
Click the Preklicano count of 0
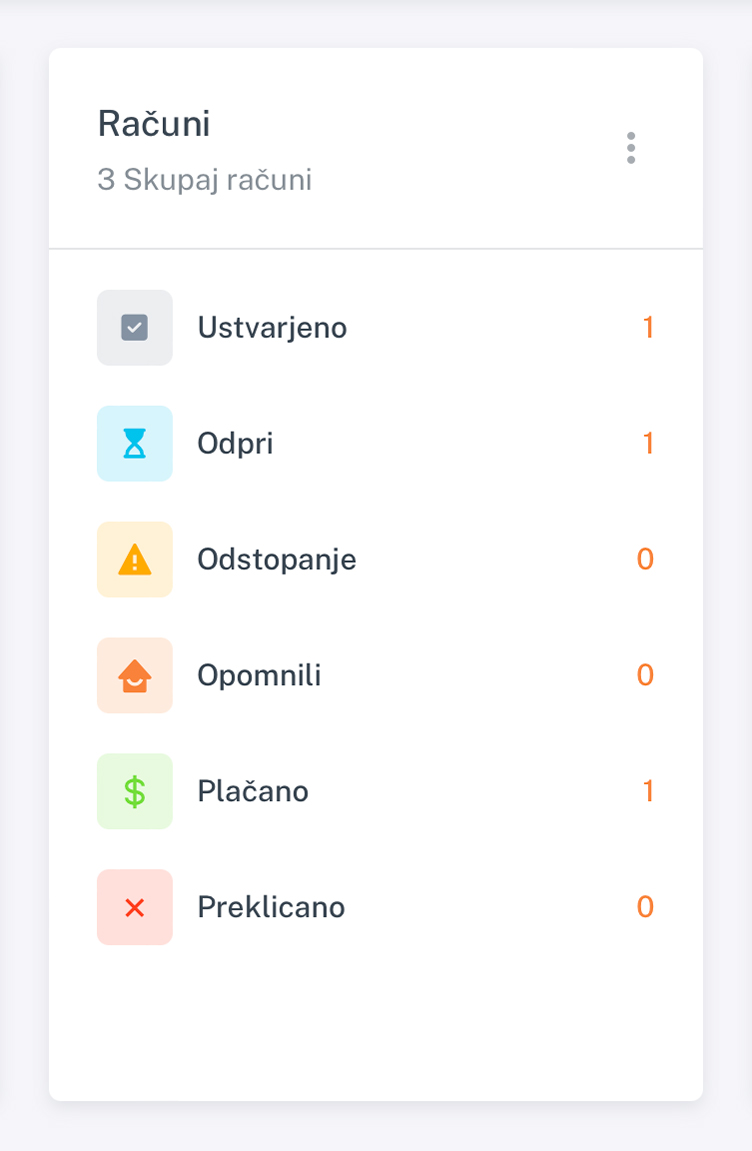645,907
